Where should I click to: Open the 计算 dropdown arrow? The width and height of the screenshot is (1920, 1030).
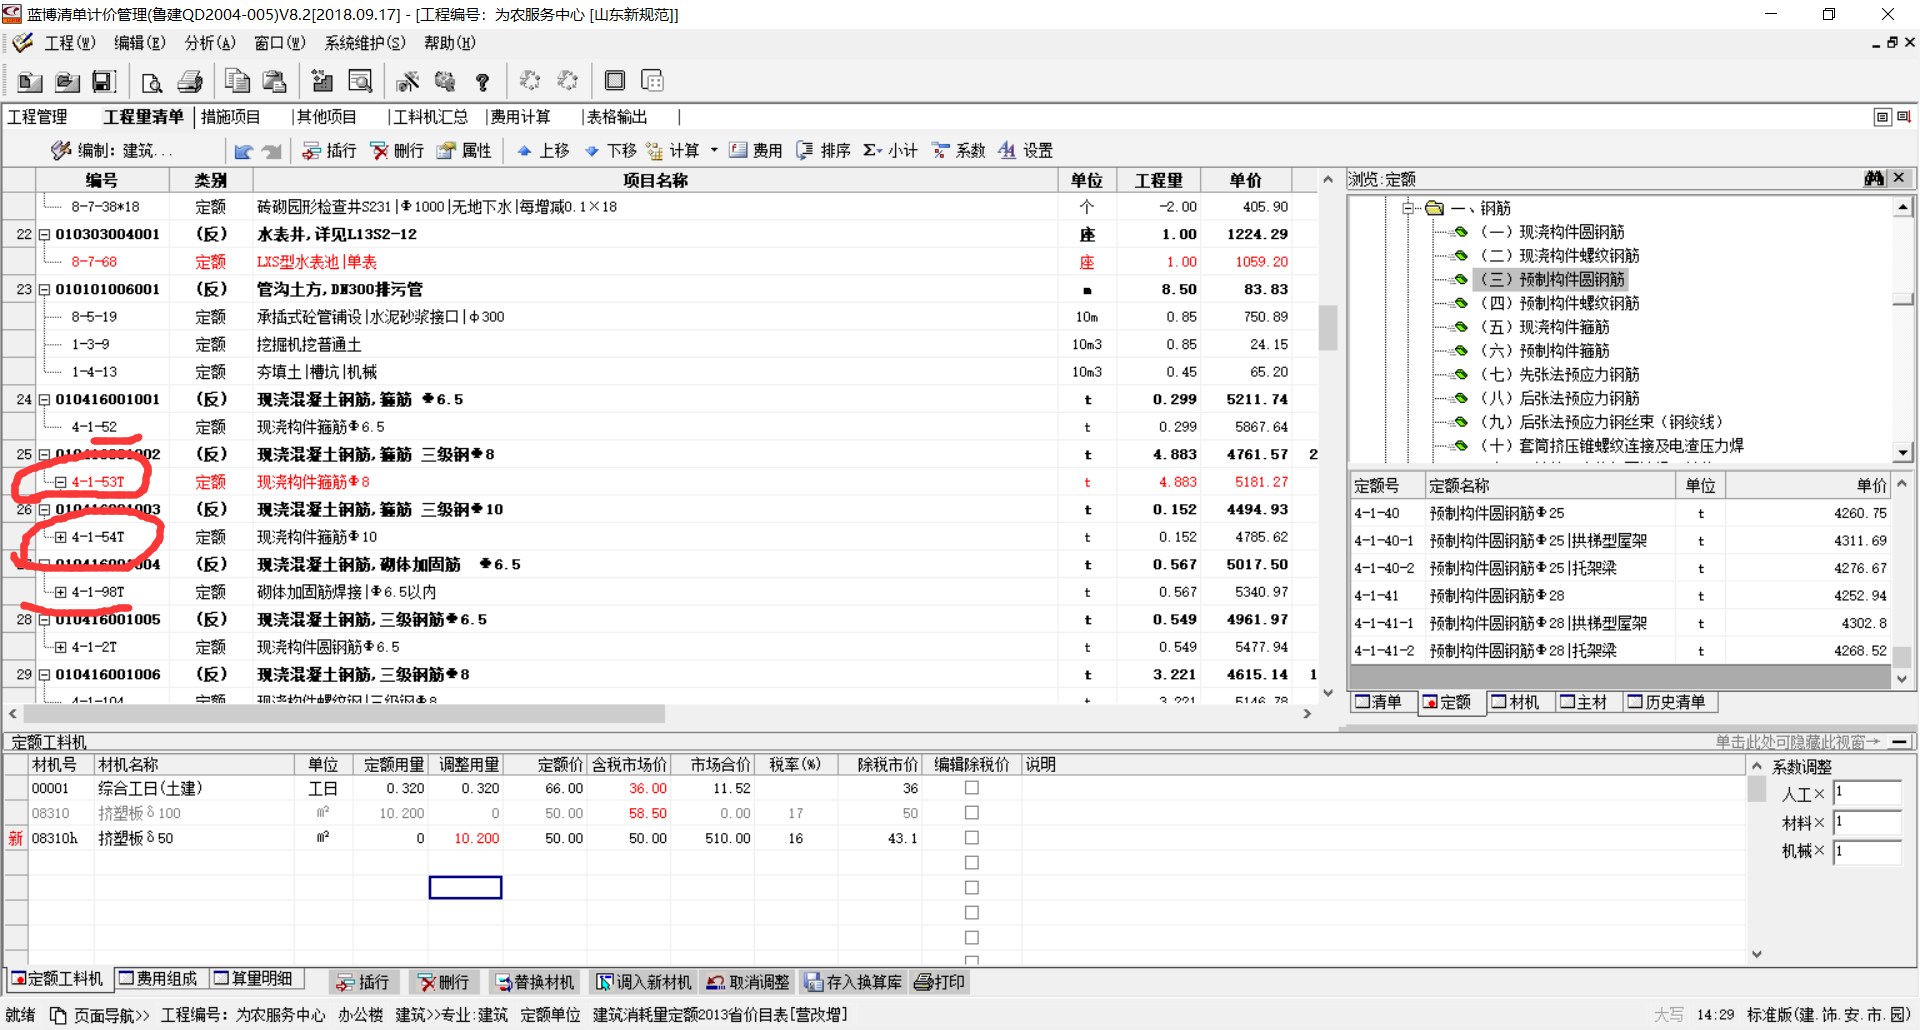tap(714, 151)
